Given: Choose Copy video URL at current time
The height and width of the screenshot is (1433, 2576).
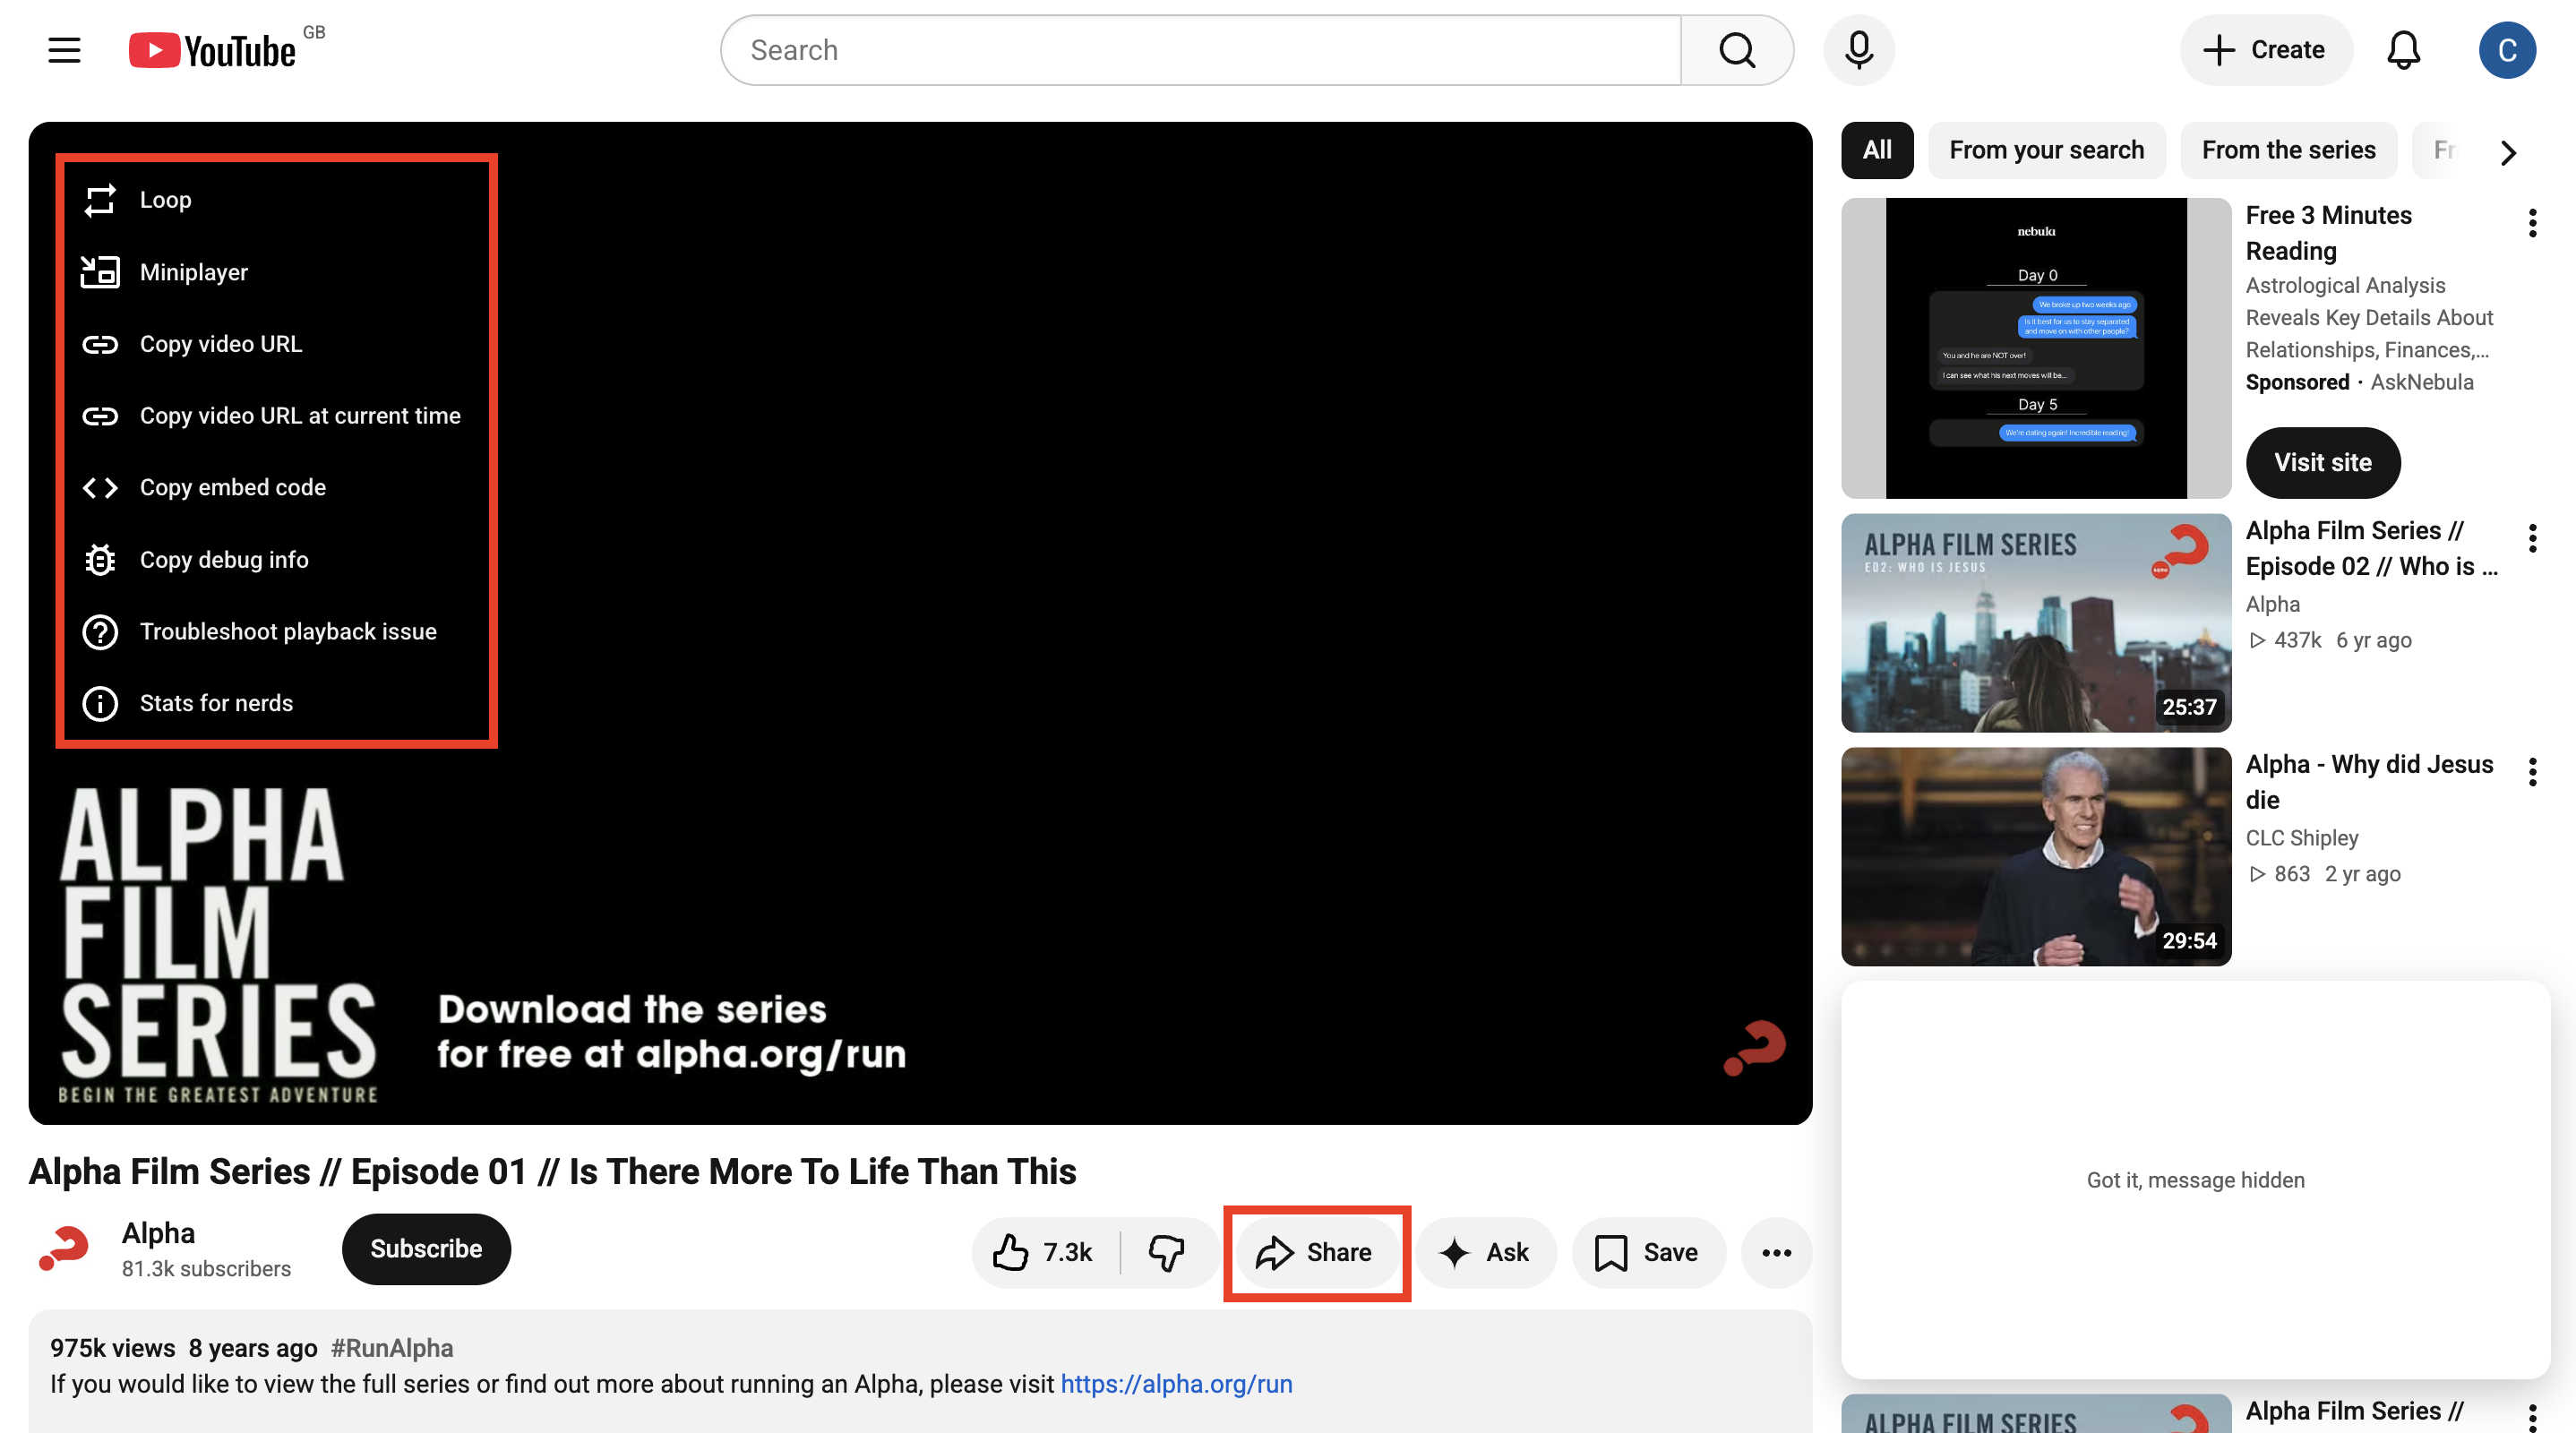Looking at the screenshot, I should (x=277, y=416).
